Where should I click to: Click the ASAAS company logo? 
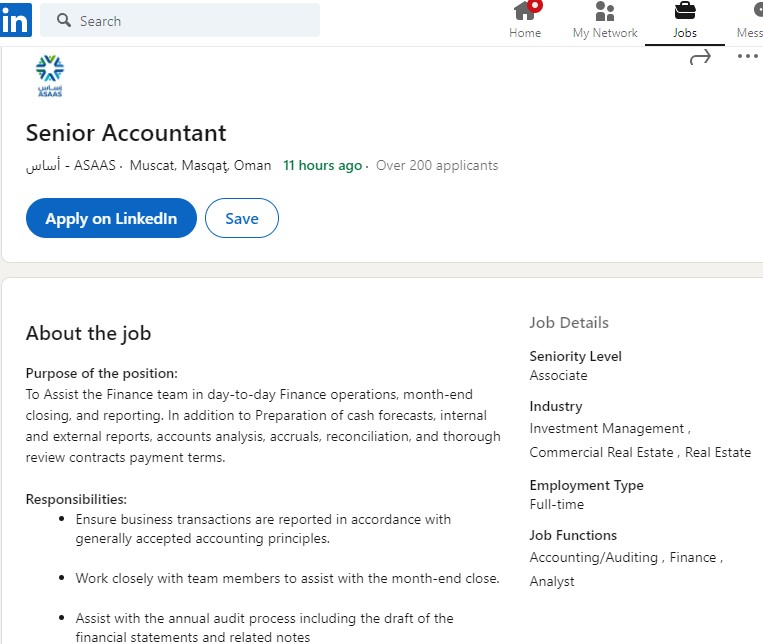(50, 76)
